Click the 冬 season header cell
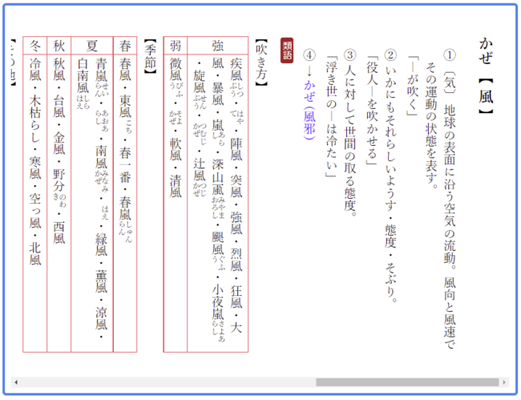Image resolution: width=521 pixels, height=400 pixels. (35, 45)
